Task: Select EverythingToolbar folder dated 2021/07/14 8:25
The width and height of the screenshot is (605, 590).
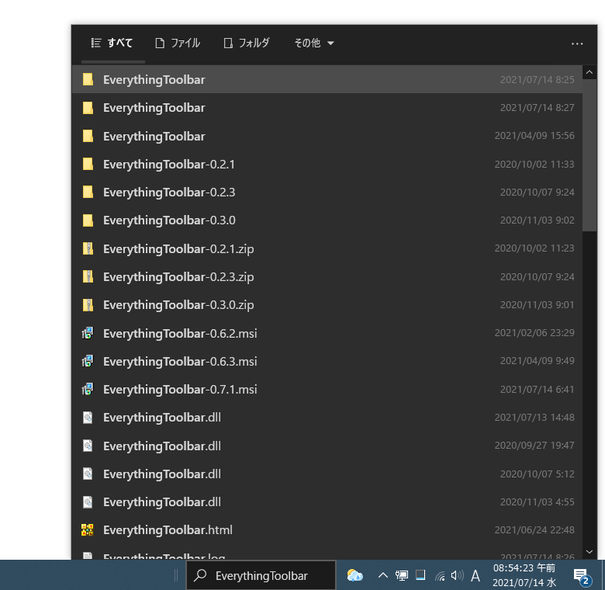Action: [x=327, y=79]
